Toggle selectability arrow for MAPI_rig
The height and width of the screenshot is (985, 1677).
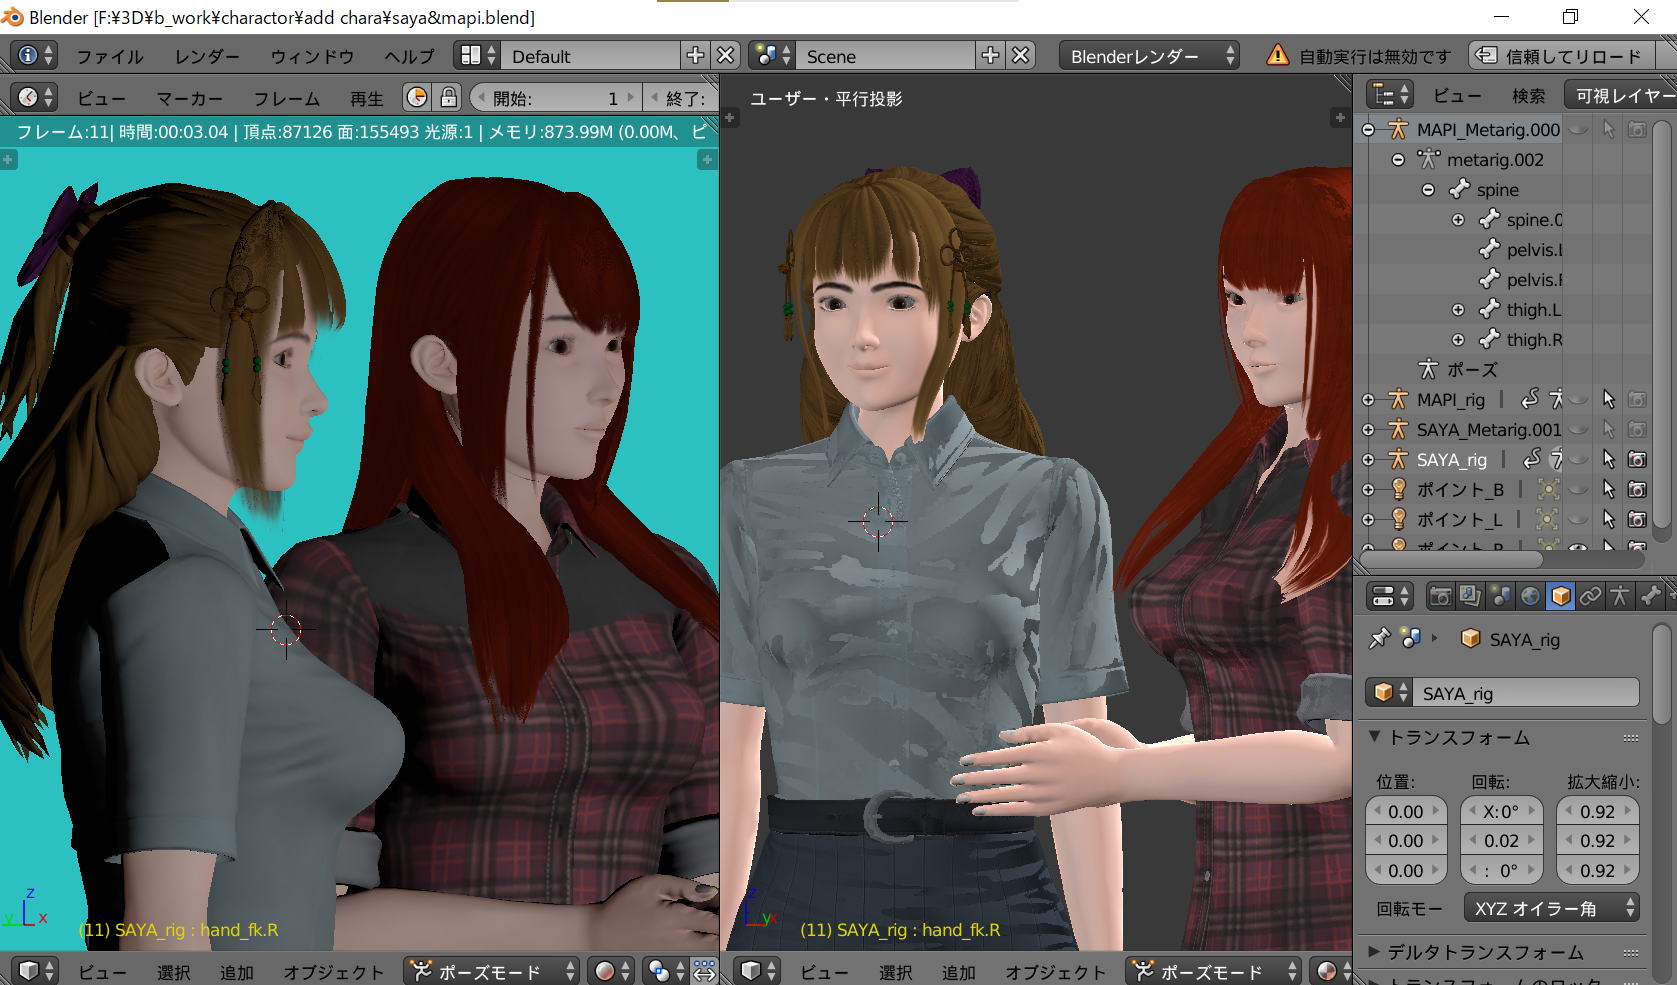pos(1608,400)
